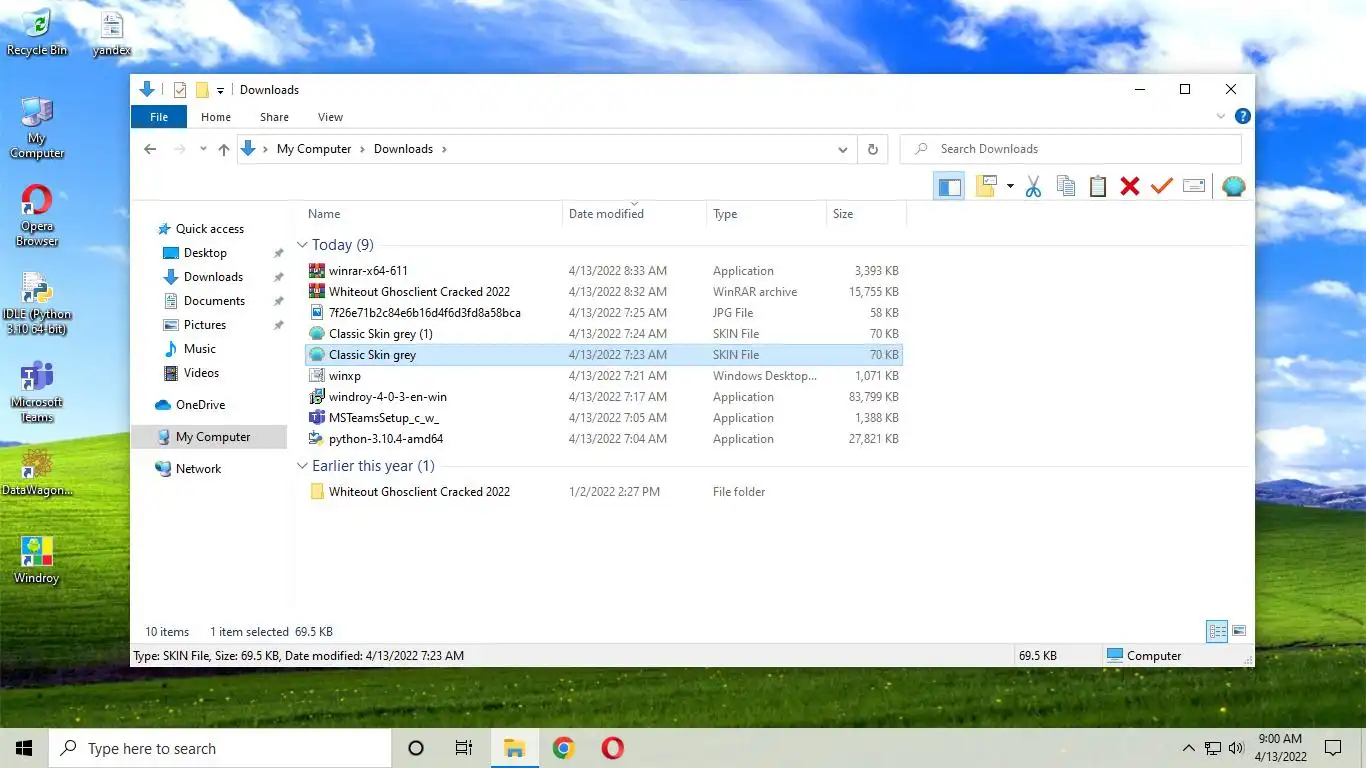Click the envelope Email icon in toolbar
Screen dimensions: 1366x768
click(x=1194, y=186)
